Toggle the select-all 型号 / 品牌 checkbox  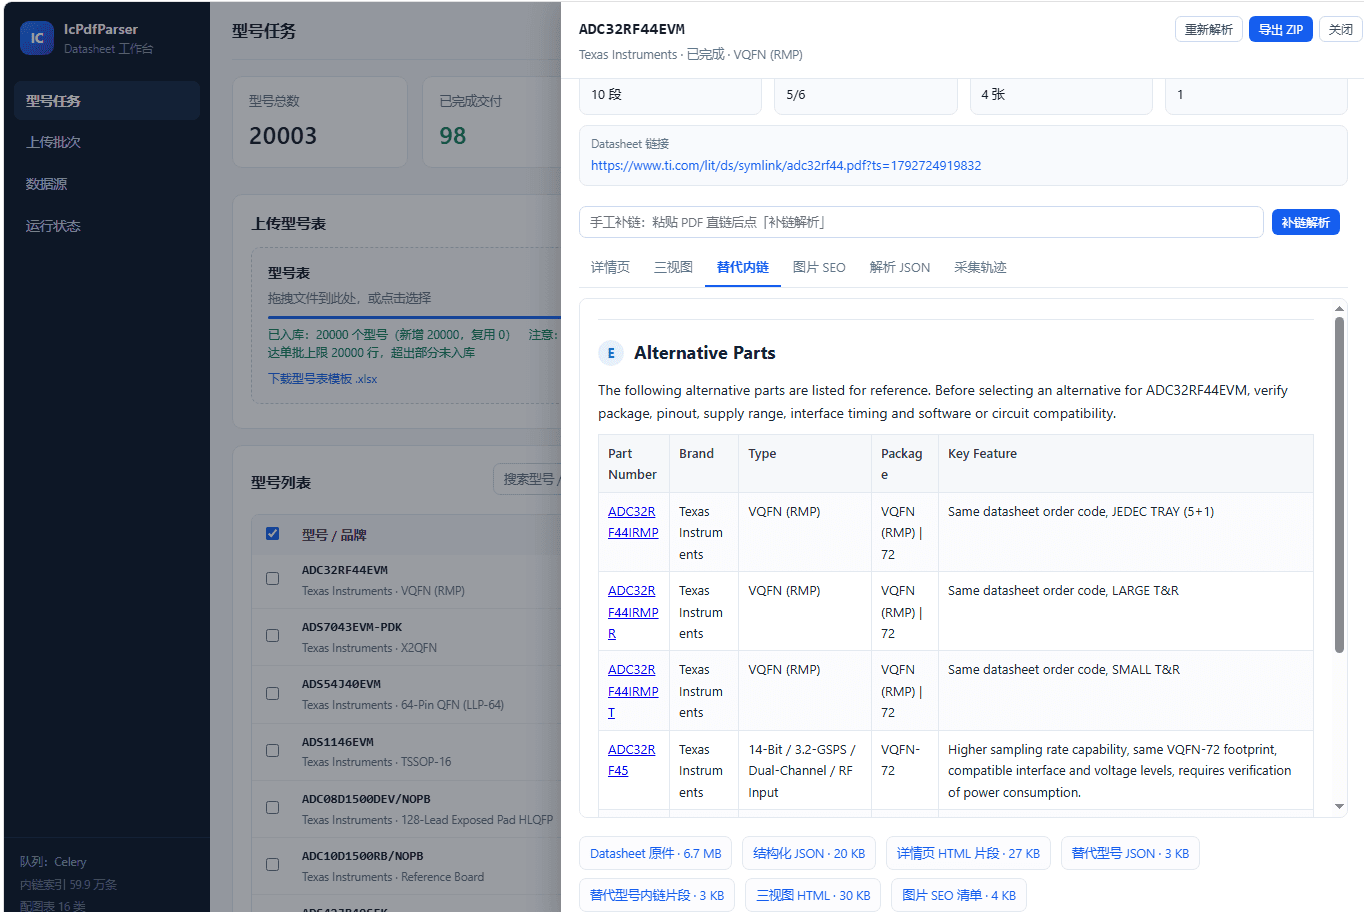tap(272, 534)
